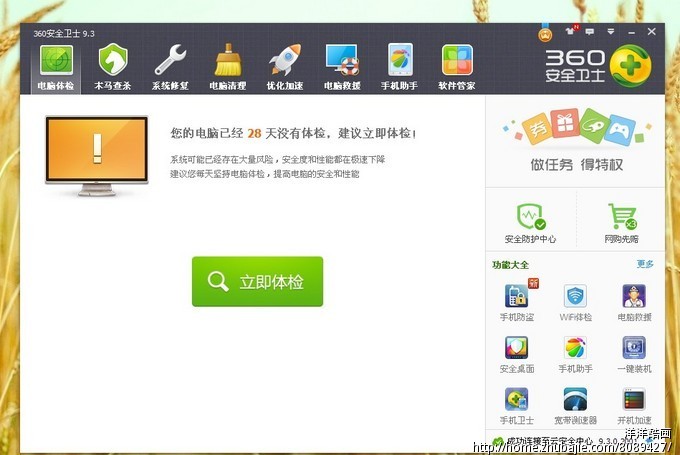Click the number 28 in the headline

[x=254, y=133]
